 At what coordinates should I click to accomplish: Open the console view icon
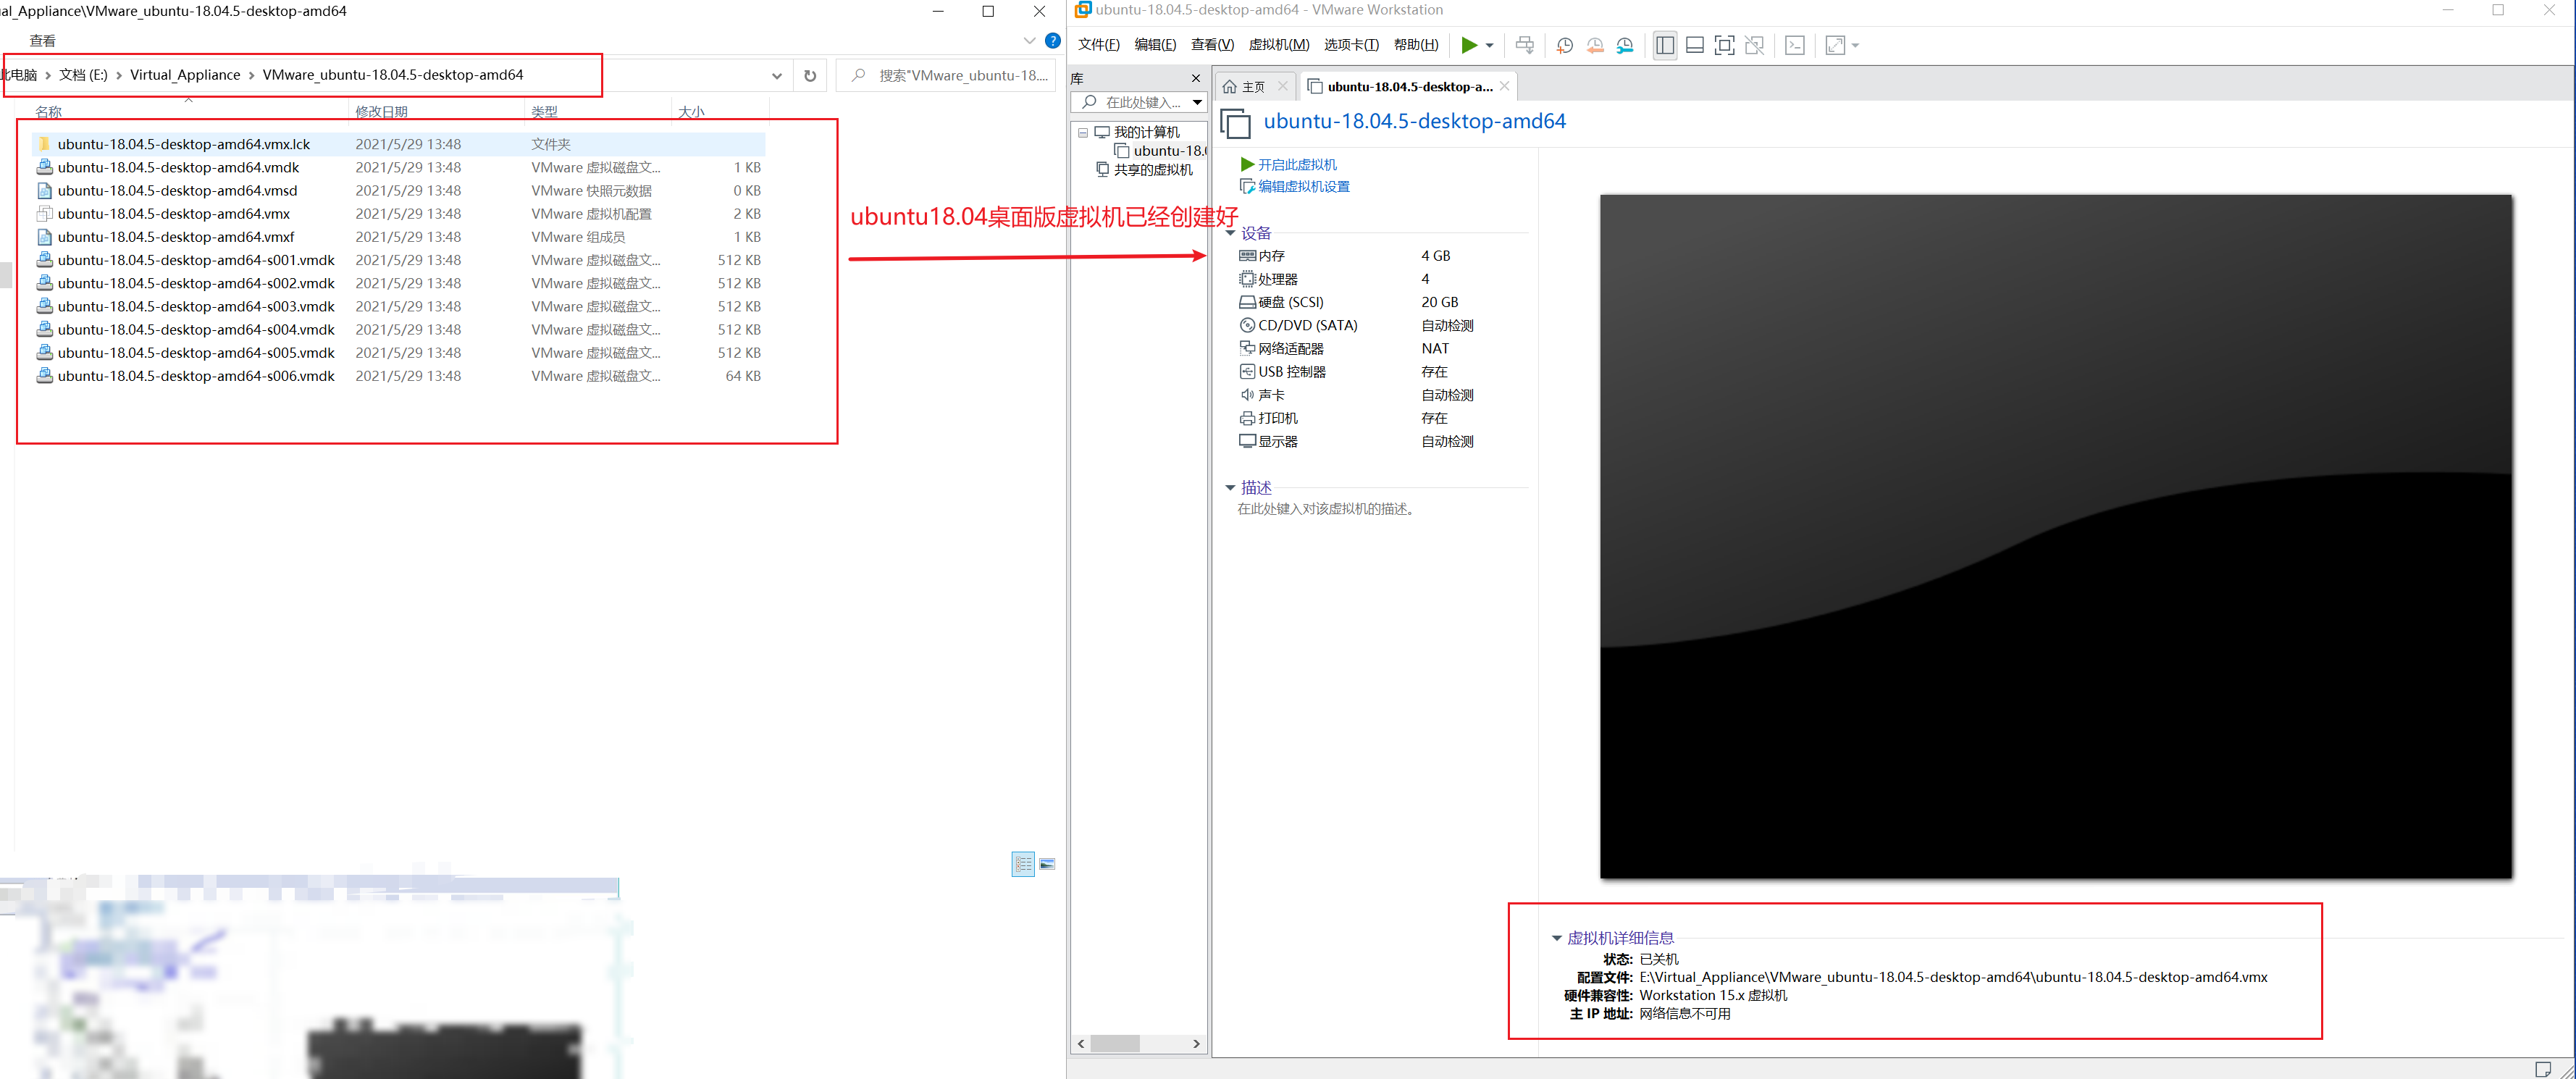pos(1795,45)
